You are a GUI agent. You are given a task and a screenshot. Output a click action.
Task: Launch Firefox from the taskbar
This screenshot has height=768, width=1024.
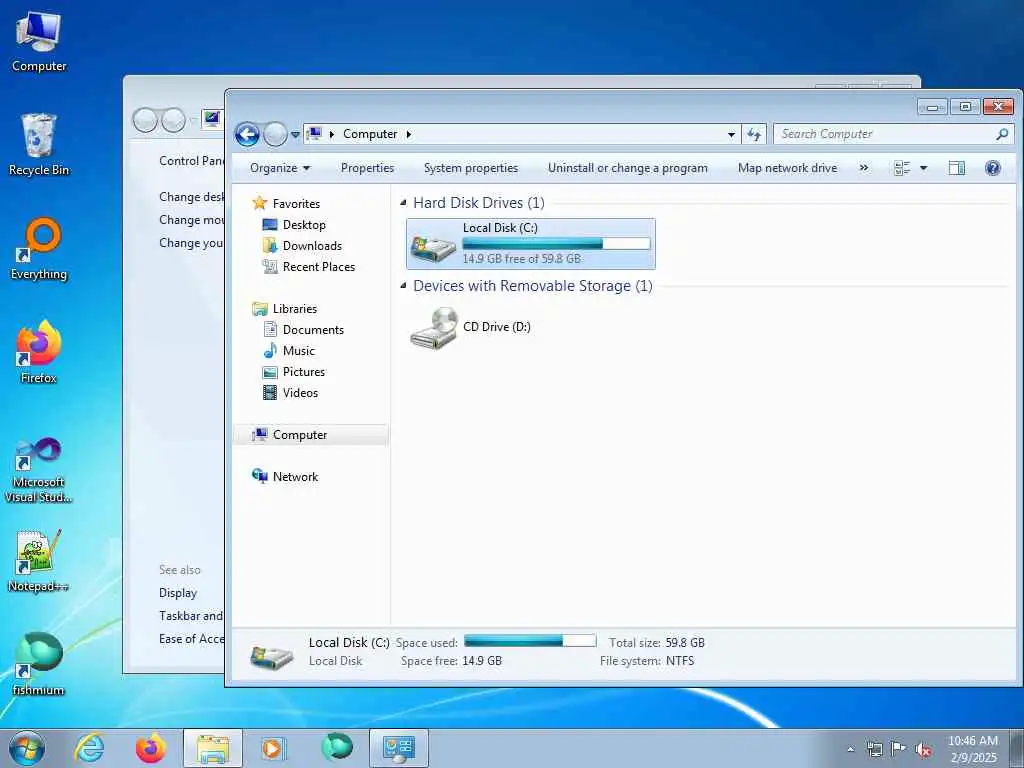pos(151,748)
